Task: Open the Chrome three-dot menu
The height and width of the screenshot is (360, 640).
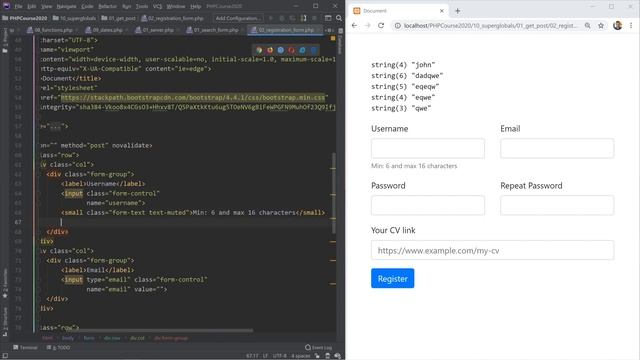Action: coord(631,25)
